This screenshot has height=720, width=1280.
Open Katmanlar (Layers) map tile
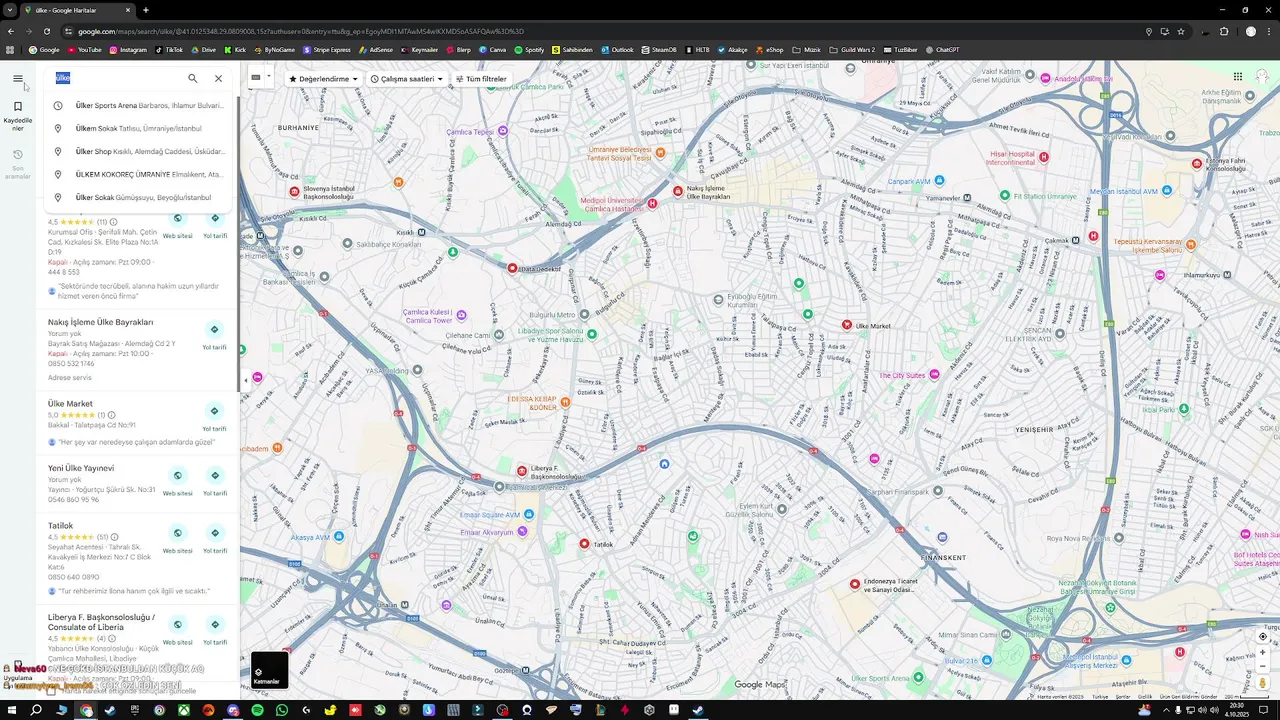pos(269,670)
